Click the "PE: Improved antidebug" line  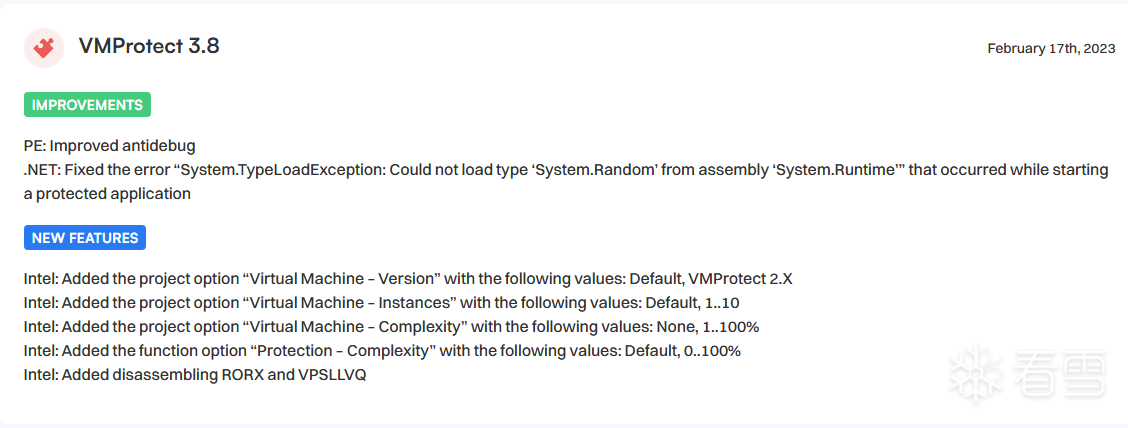[x=110, y=146]
